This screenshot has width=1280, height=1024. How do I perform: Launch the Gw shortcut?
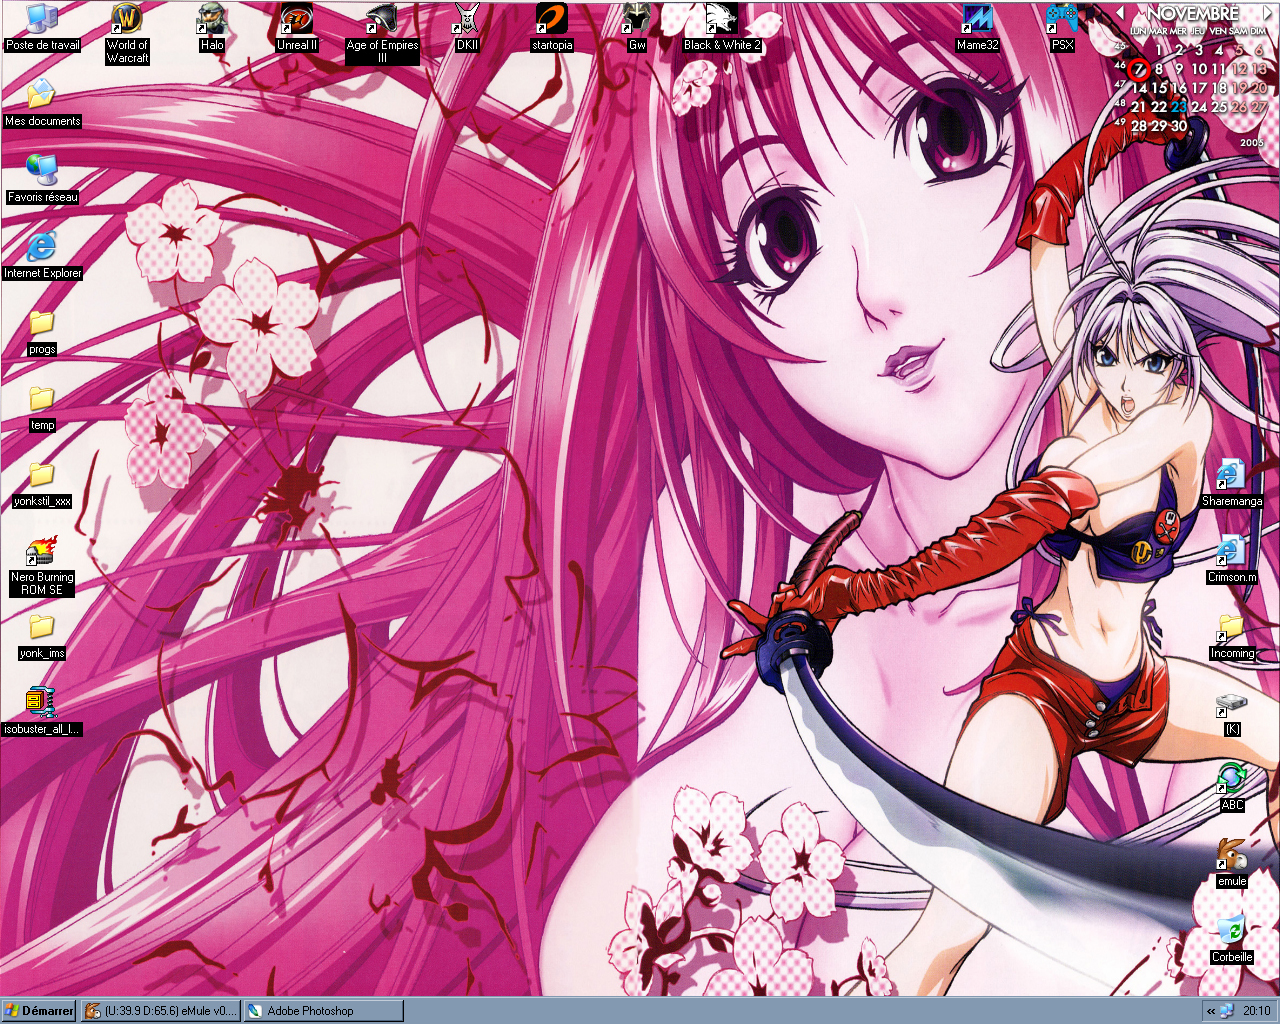pos(637,27)
